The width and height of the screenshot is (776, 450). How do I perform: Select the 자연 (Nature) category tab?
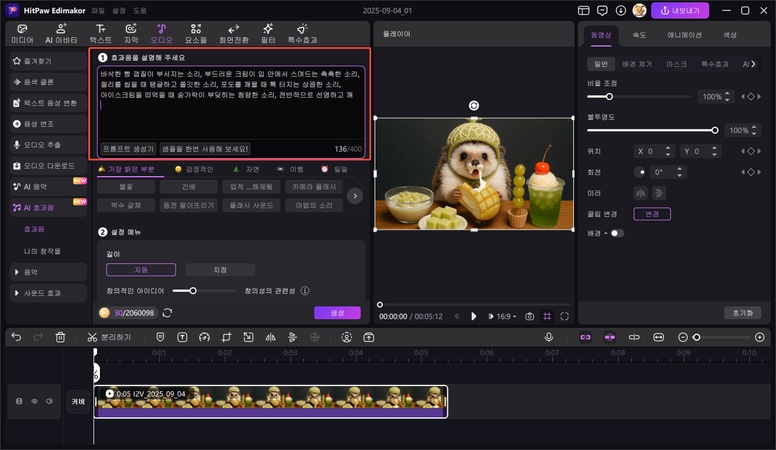246,169
